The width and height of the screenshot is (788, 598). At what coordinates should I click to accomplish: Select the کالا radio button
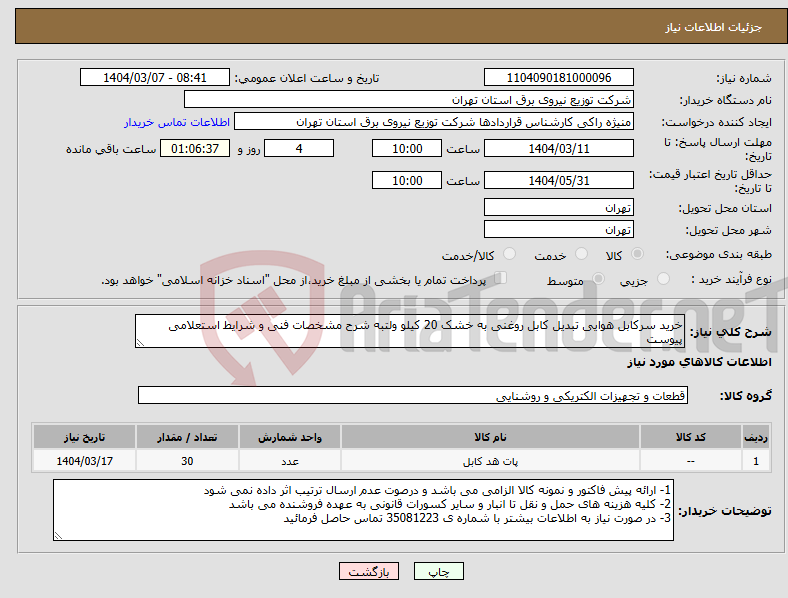pos(637,254)
